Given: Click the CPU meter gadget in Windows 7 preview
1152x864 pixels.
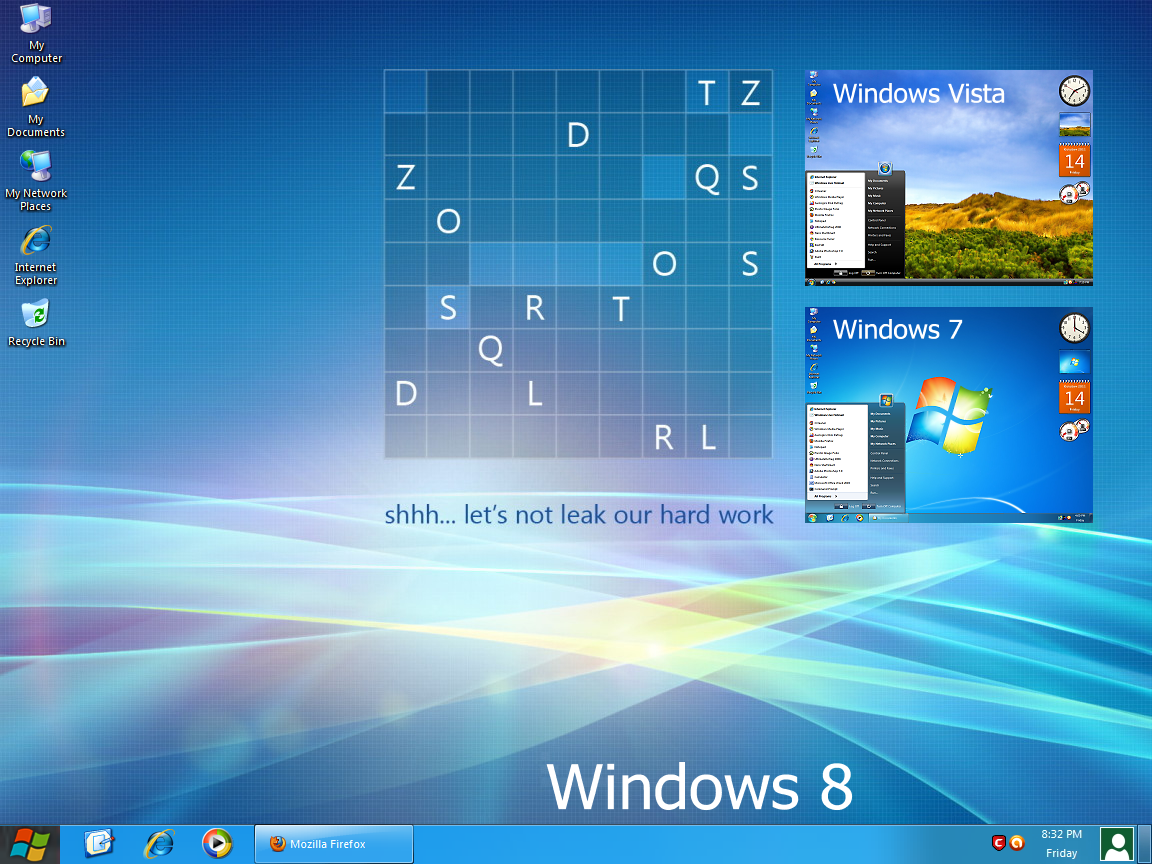Looking at the screenshot, I should pyautogui.click(x=1073, y=430).
